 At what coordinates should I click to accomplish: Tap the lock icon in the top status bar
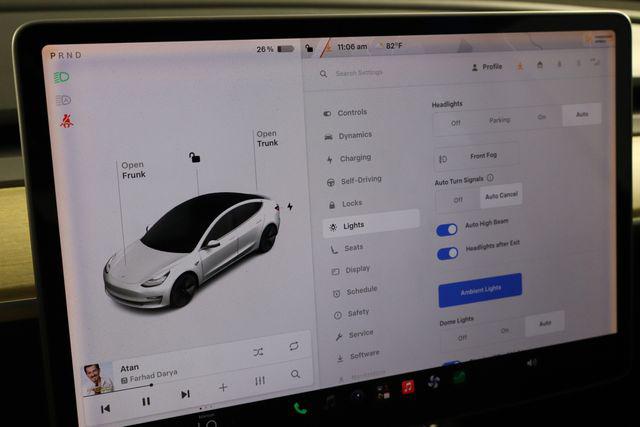click(309, 49)
